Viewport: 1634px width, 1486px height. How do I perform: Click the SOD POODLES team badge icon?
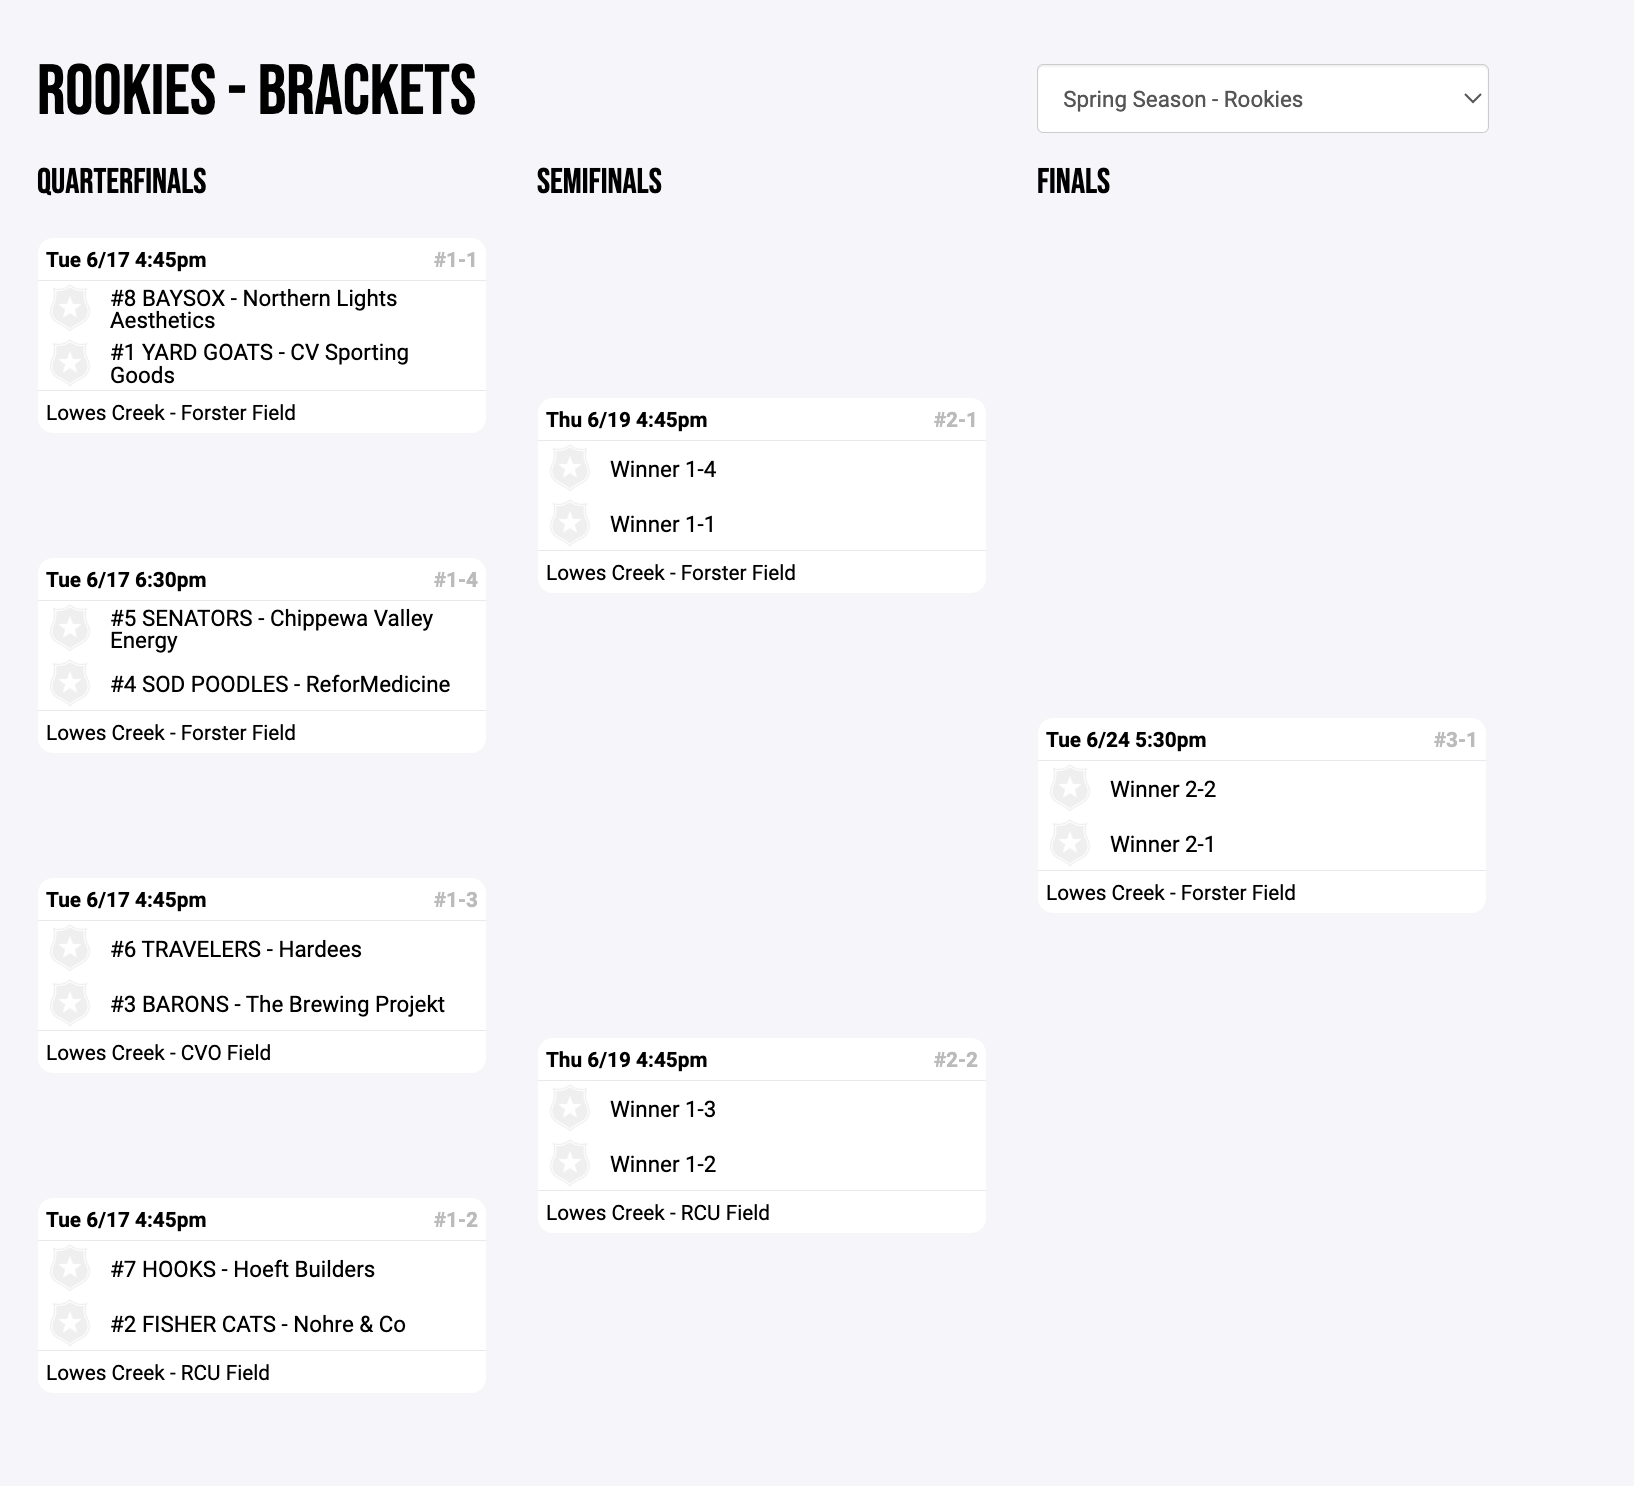pyautogui.click(x=70, y=684)
